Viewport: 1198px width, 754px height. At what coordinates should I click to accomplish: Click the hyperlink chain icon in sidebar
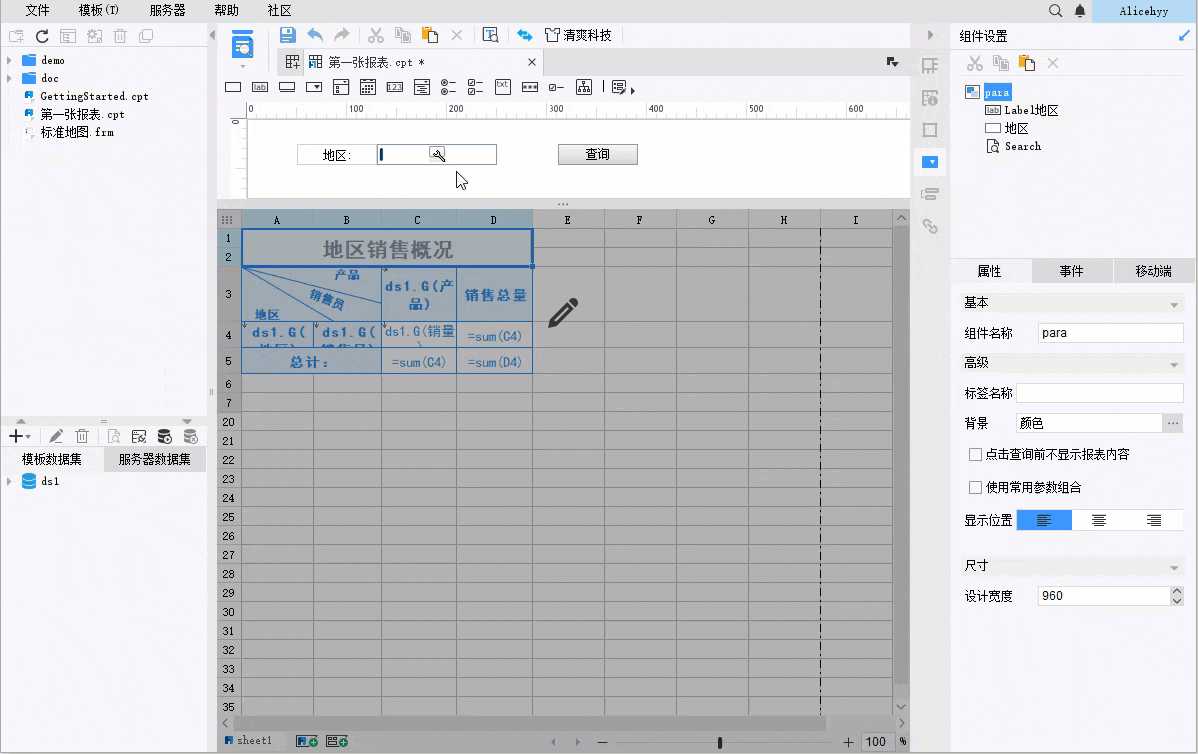coord(930,226)
